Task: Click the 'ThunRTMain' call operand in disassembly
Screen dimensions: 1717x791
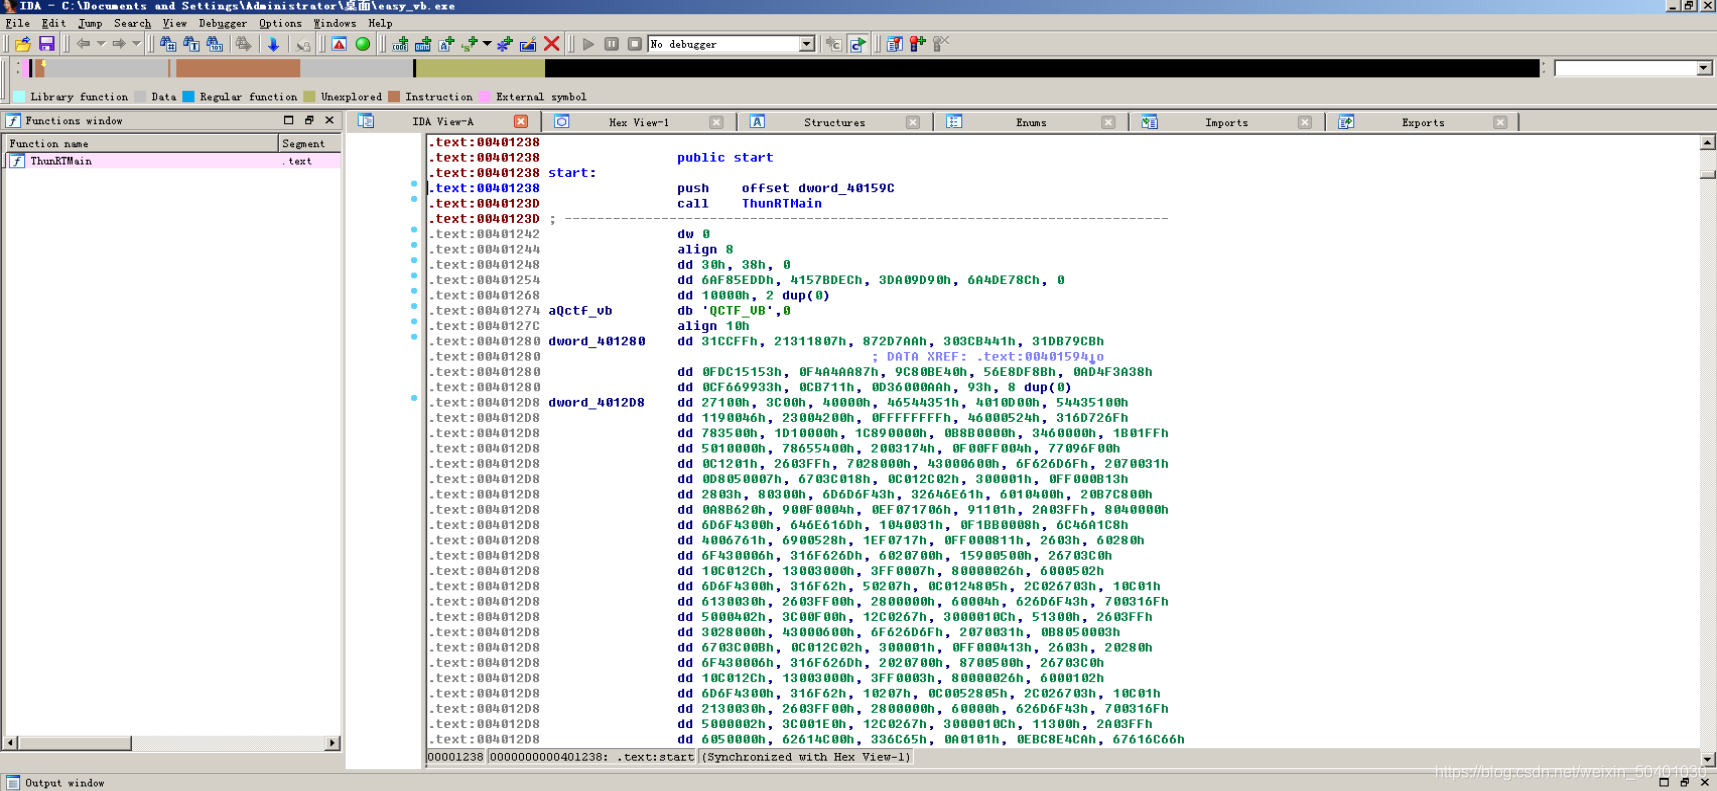Action: tap(781, 204)
